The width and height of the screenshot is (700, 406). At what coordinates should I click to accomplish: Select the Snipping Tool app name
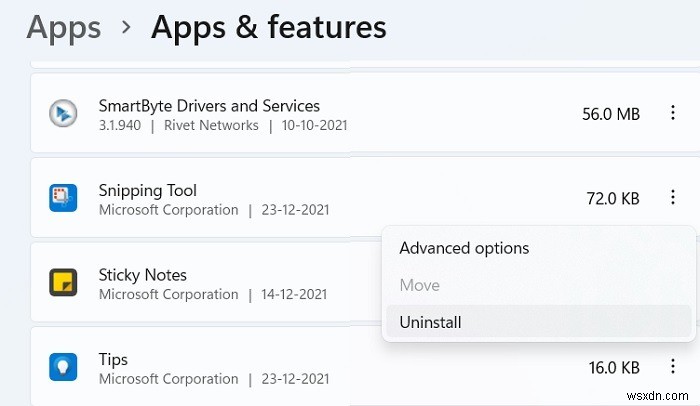tap(148, 191)
